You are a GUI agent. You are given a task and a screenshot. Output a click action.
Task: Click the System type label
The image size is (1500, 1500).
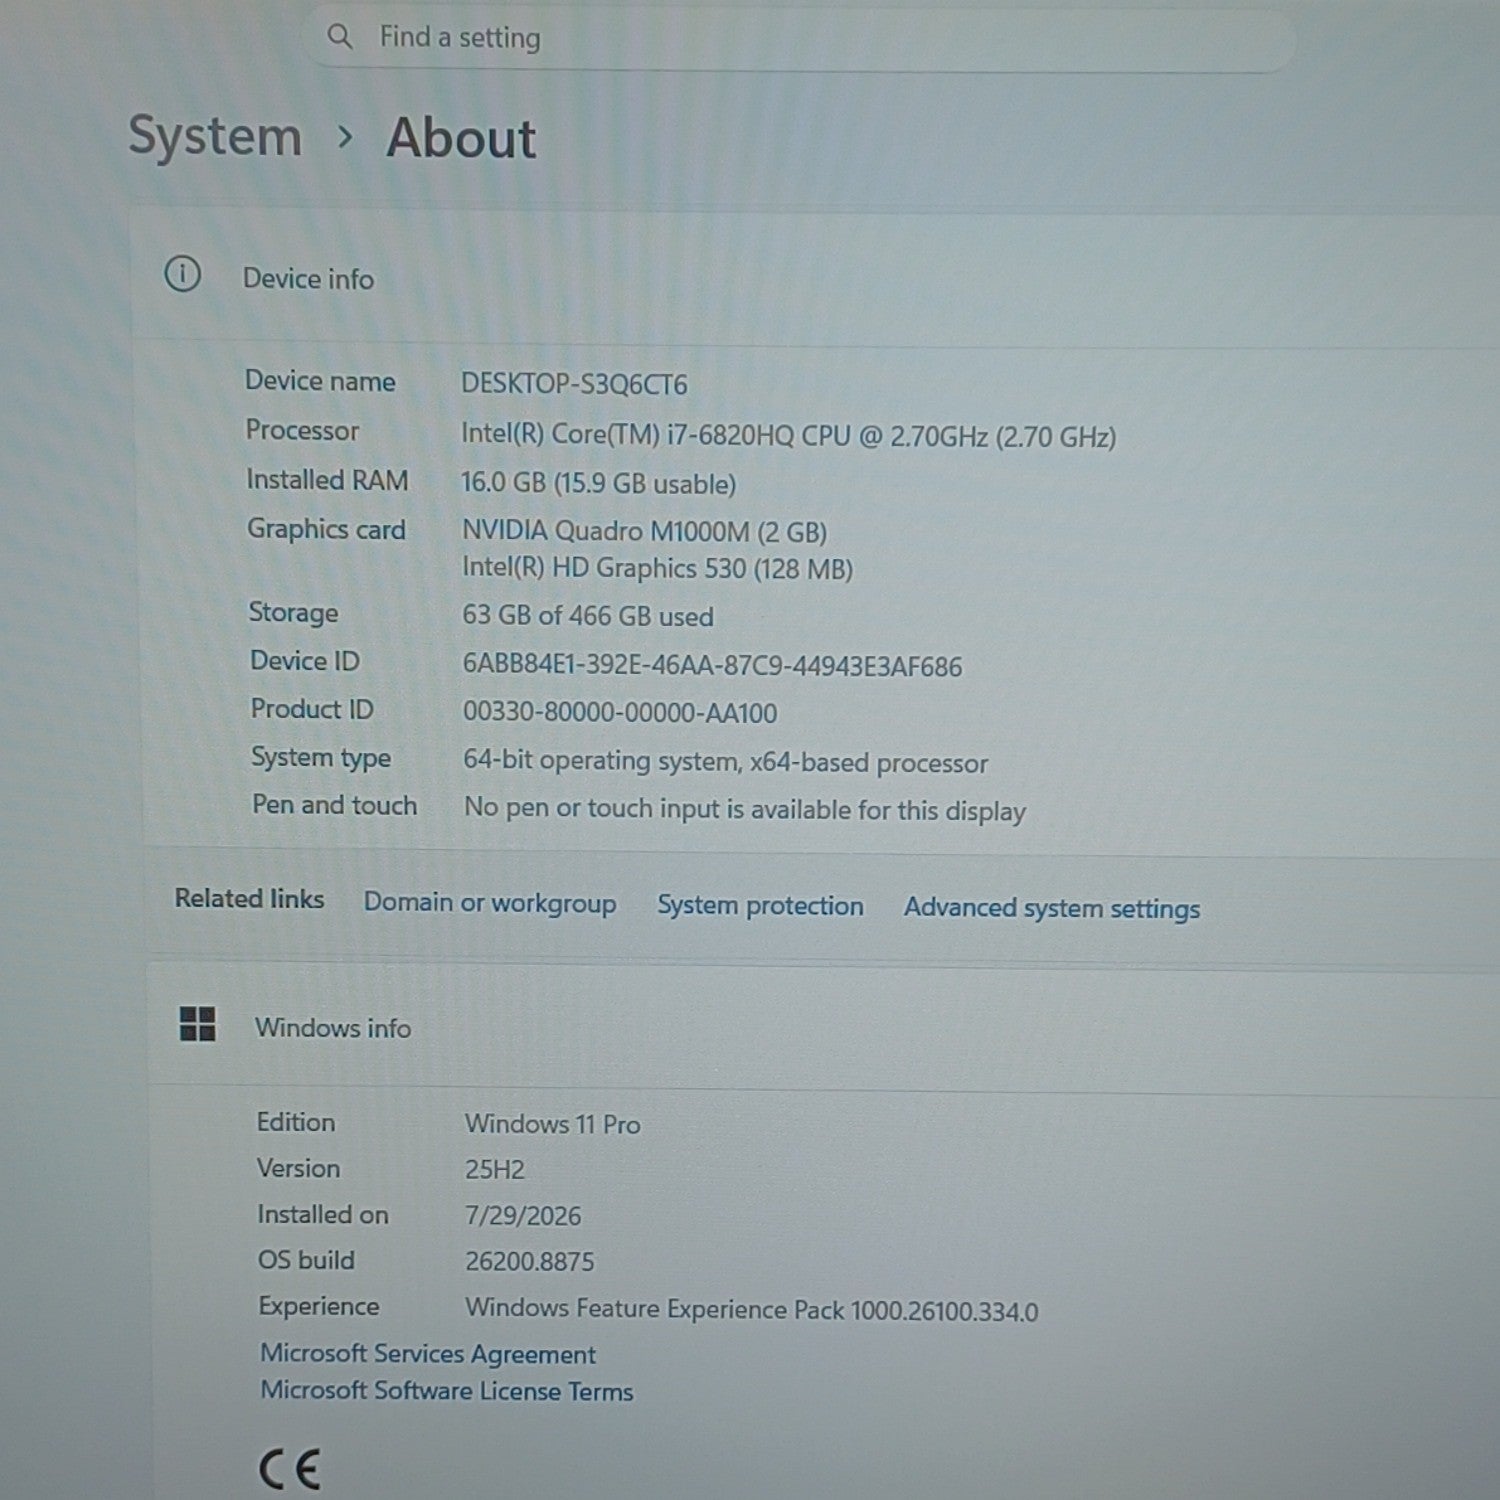(x=321, y=758)
